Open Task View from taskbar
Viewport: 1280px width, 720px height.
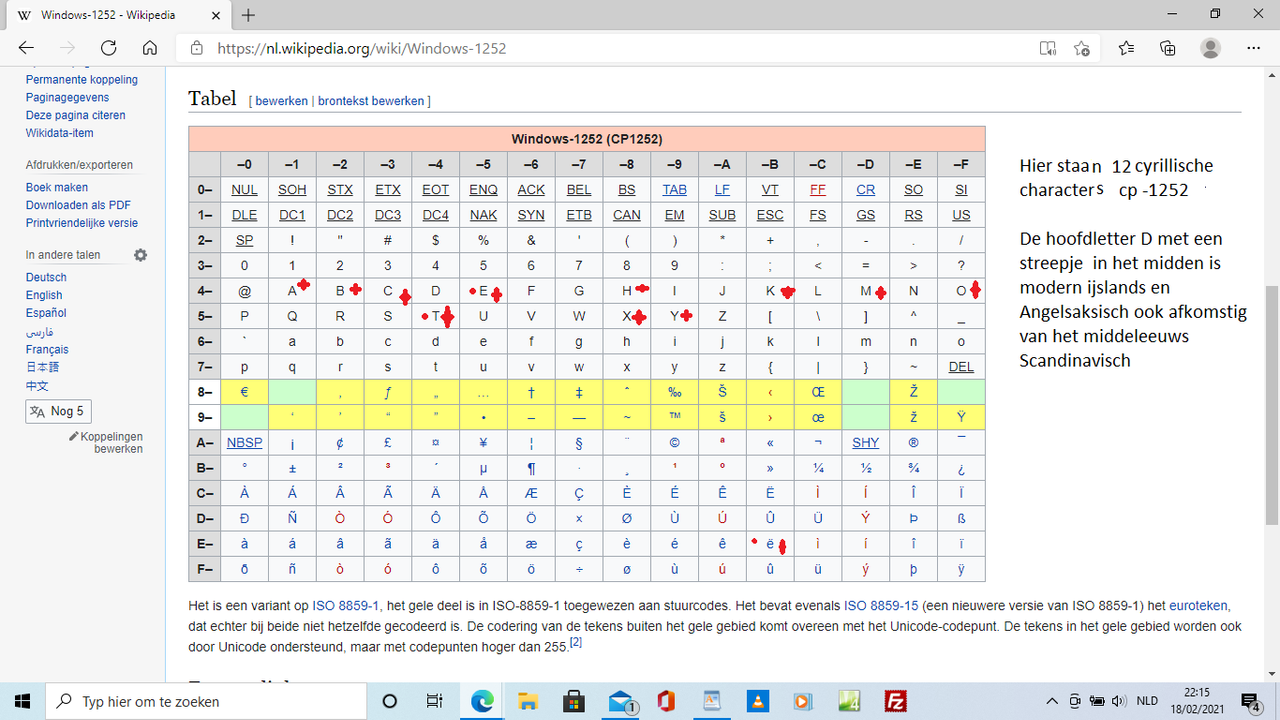(x=435, y=701)
